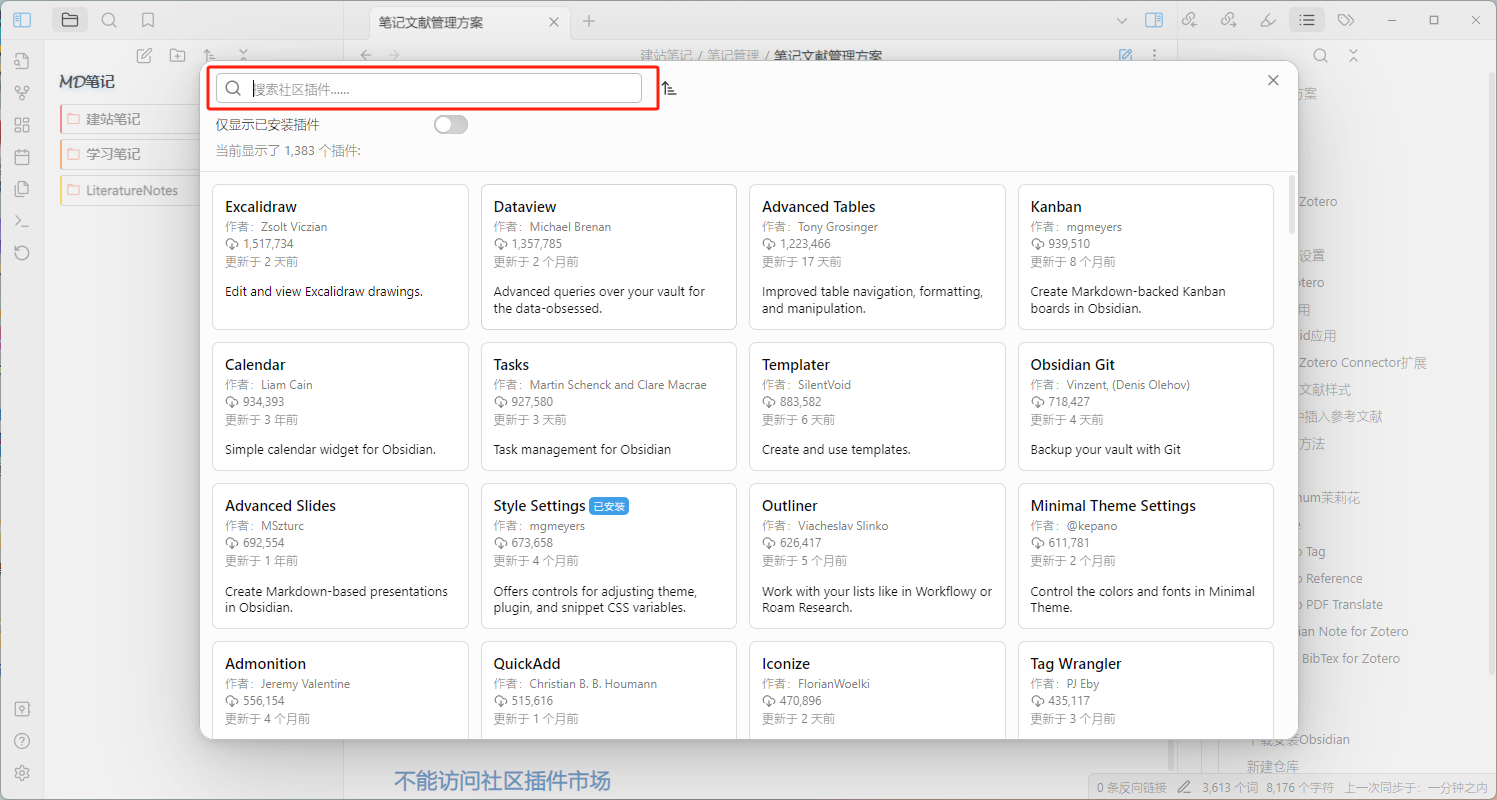Open the Style Settings plugin card
Image resolution: width=1497 pixels, height=800 pixels.
(x=609, y=556)
